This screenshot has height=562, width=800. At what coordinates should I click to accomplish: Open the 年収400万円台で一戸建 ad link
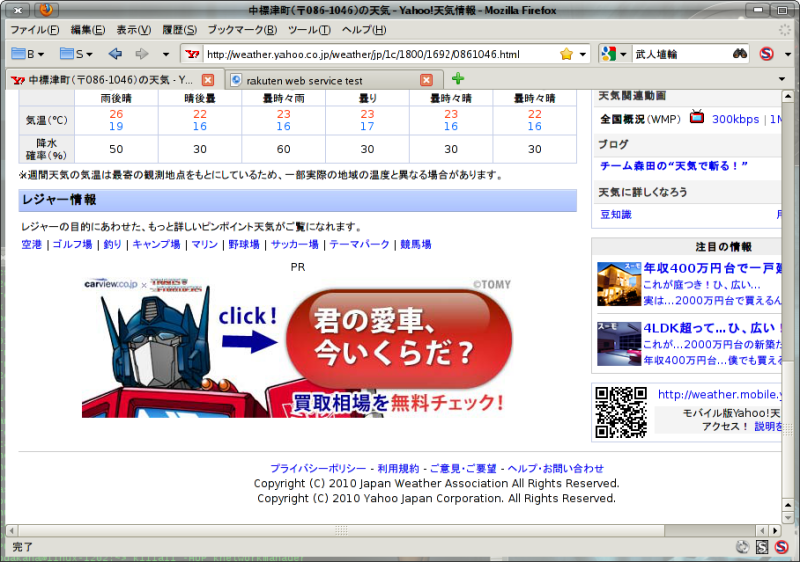[x=712, y=268]
